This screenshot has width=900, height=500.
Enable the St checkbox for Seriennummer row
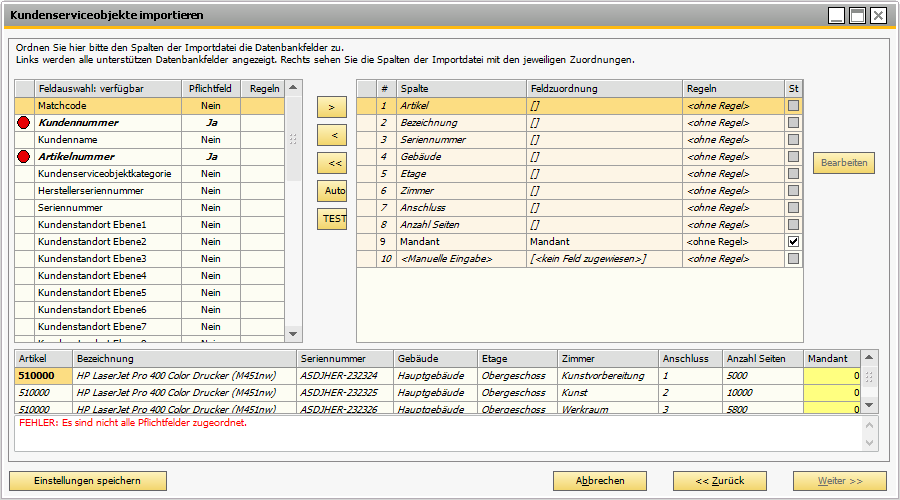793,139
